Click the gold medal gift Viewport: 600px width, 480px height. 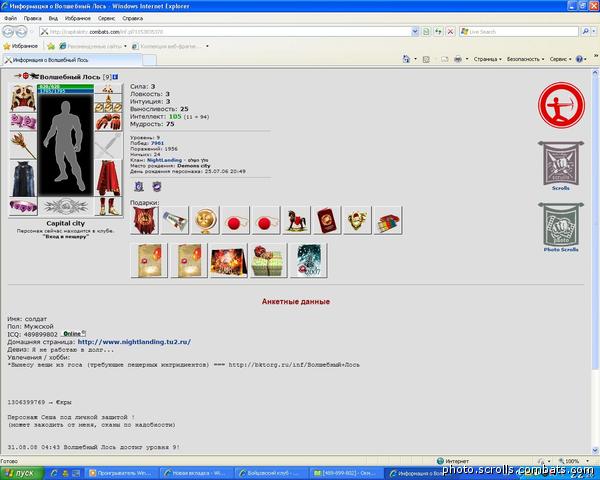[205, 220]
